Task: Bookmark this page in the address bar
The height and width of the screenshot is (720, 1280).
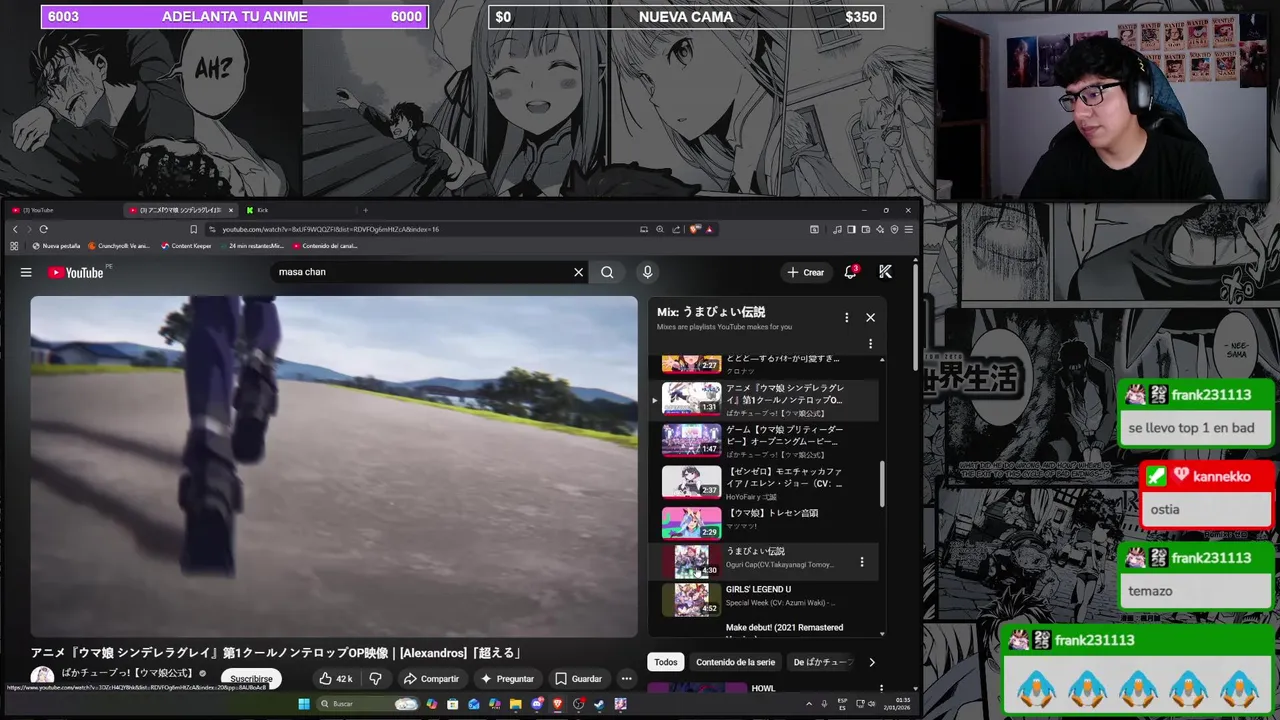Action: pos(193,229)
